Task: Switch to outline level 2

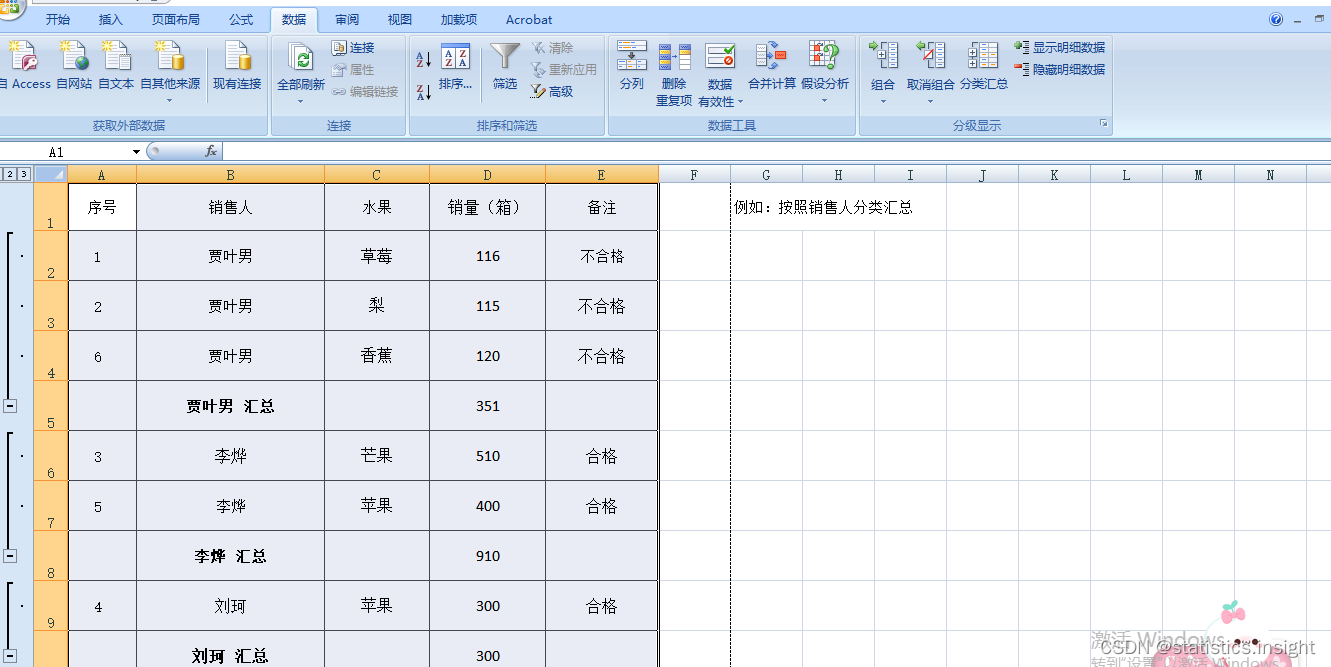Action: [x=10, y=174]
